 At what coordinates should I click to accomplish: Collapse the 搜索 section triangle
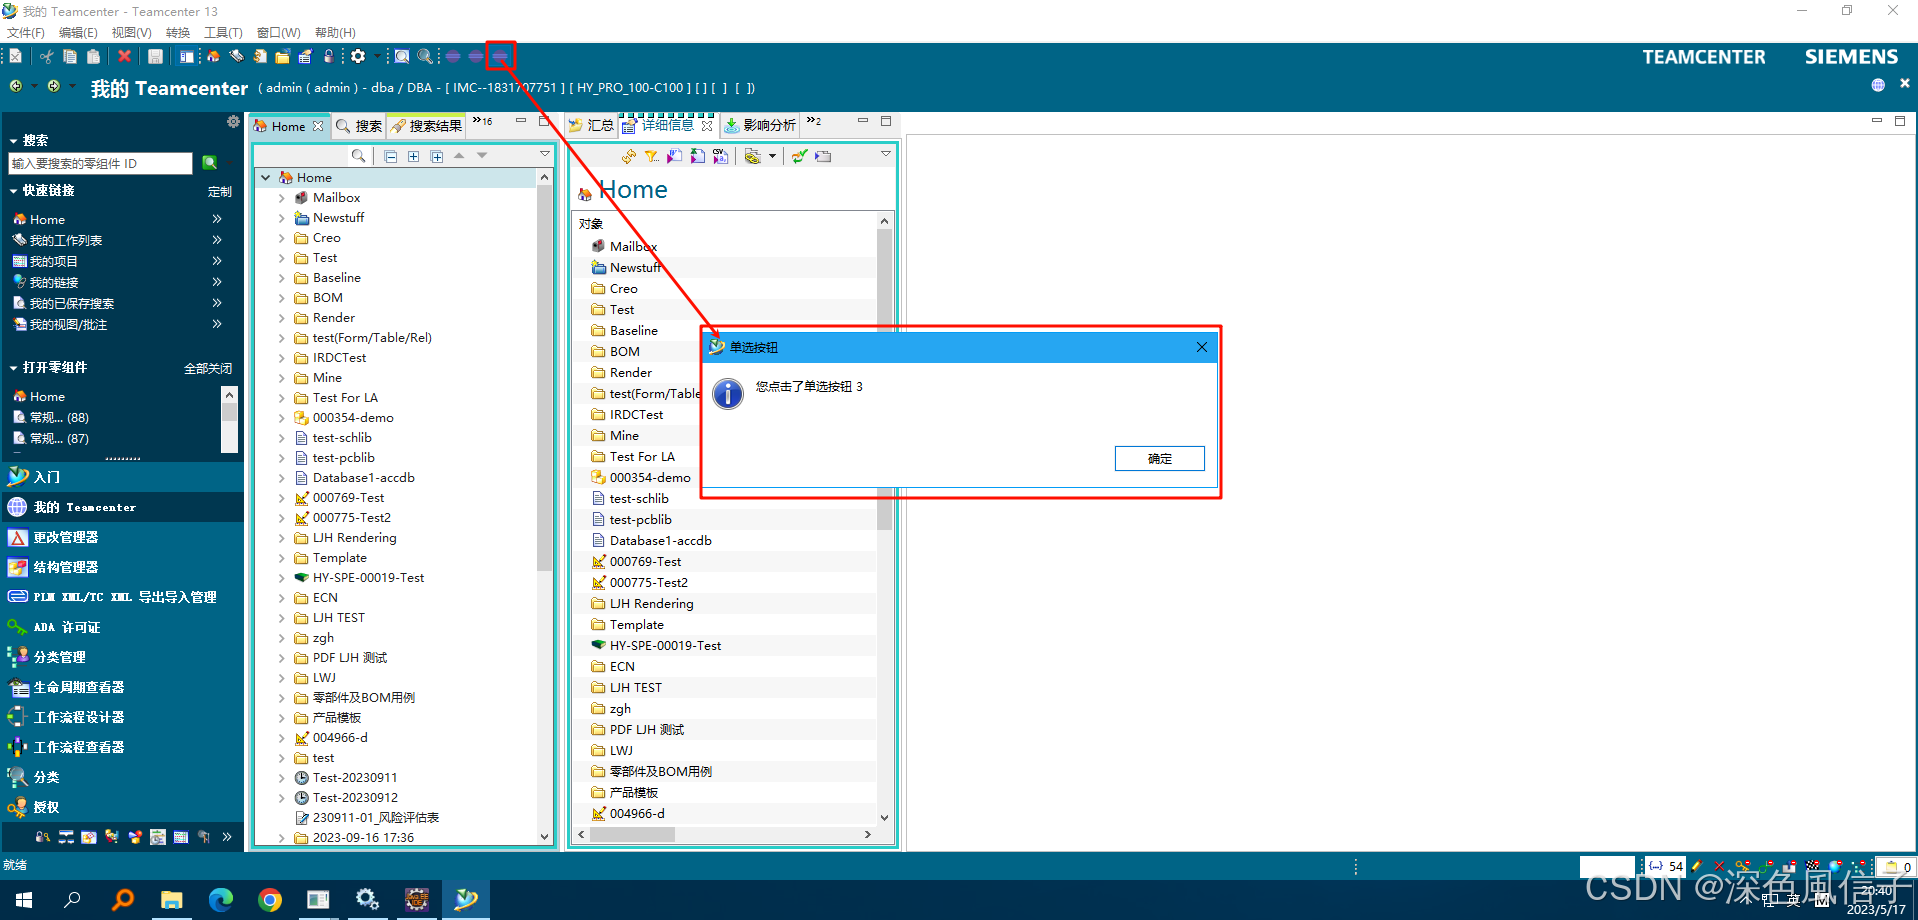point(13,141)
